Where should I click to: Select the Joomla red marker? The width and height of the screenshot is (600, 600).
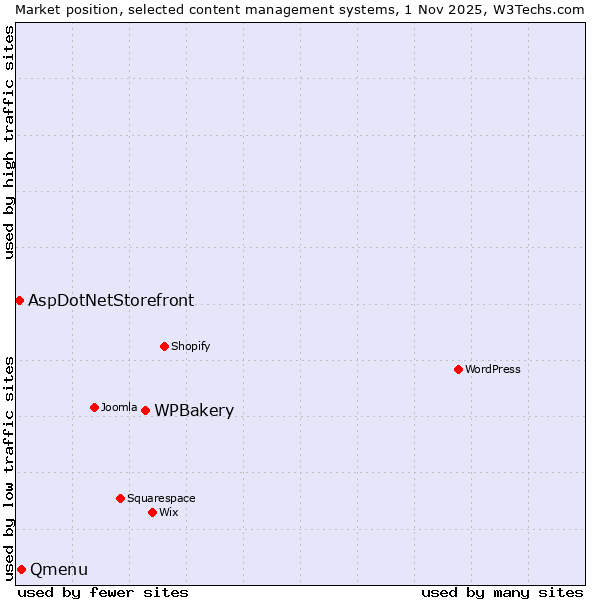click(94, 407)
